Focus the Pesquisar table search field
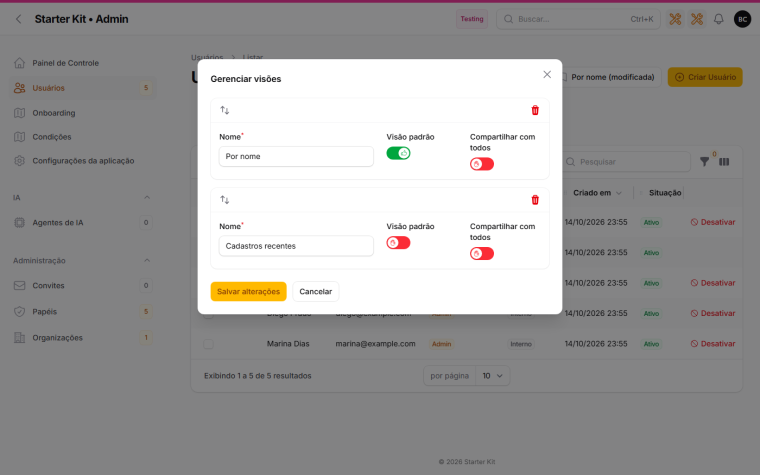 coord(627,162)
